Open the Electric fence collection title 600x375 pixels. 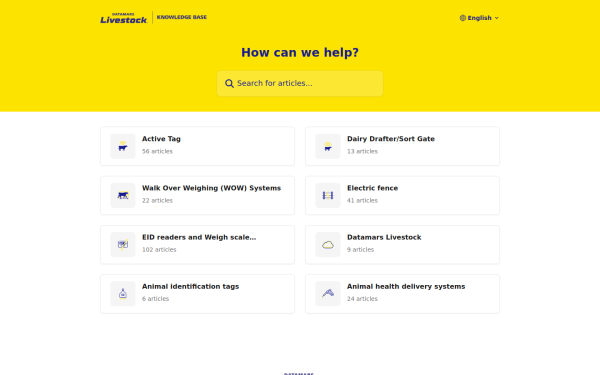372,188
